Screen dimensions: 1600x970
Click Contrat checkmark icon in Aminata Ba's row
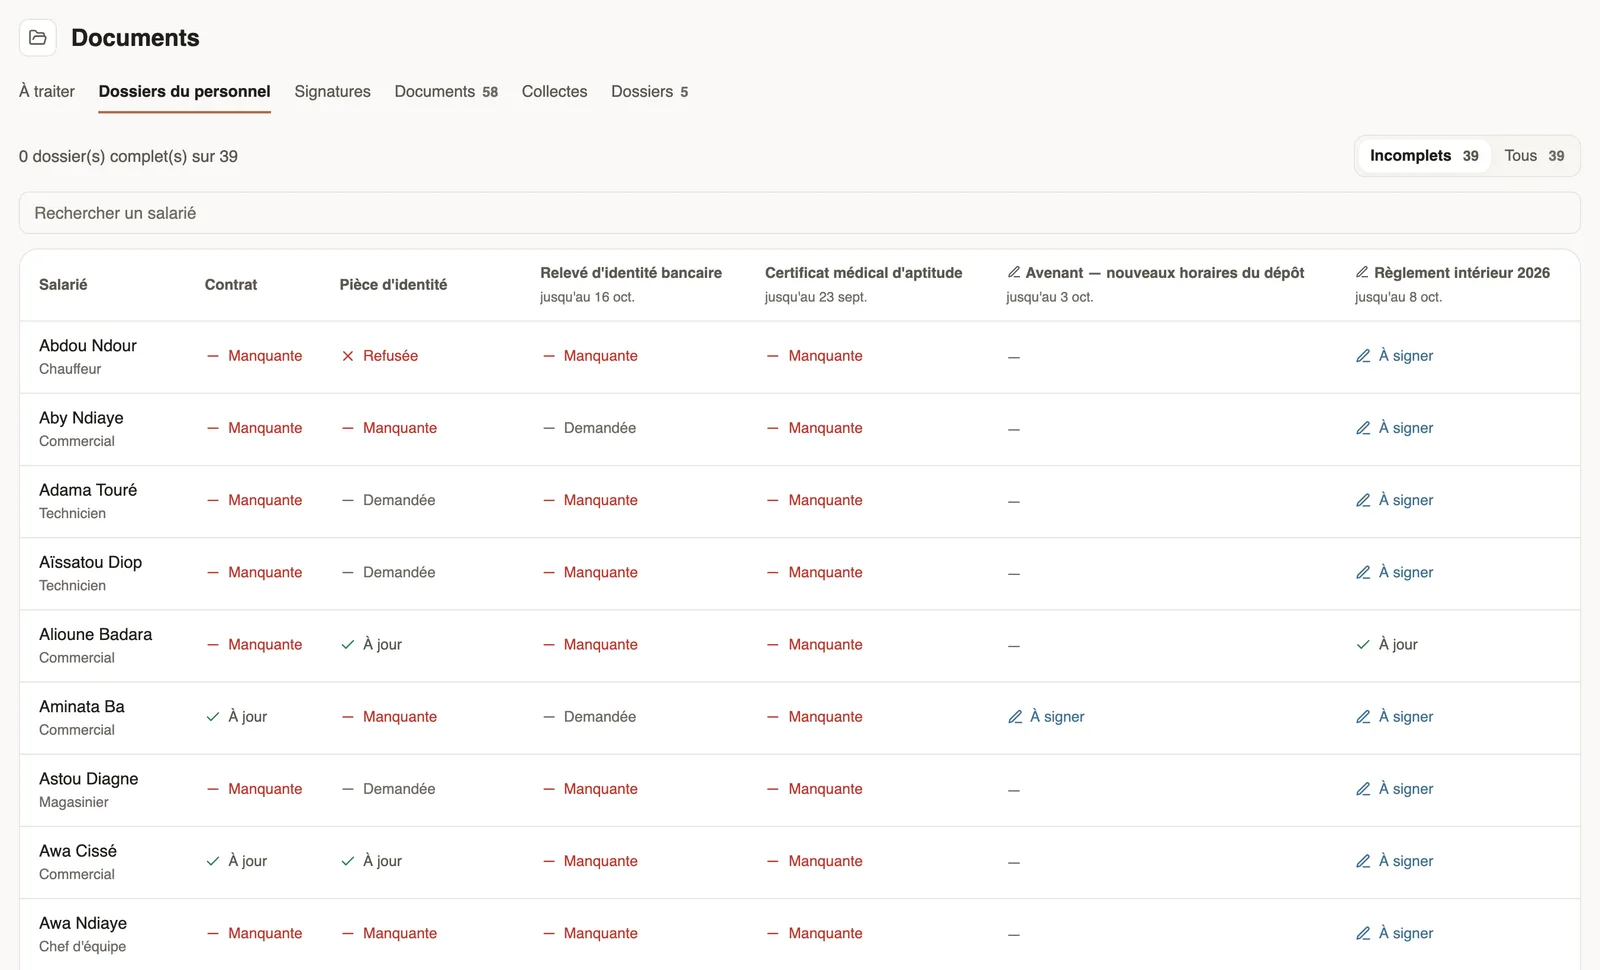point(213,717)
